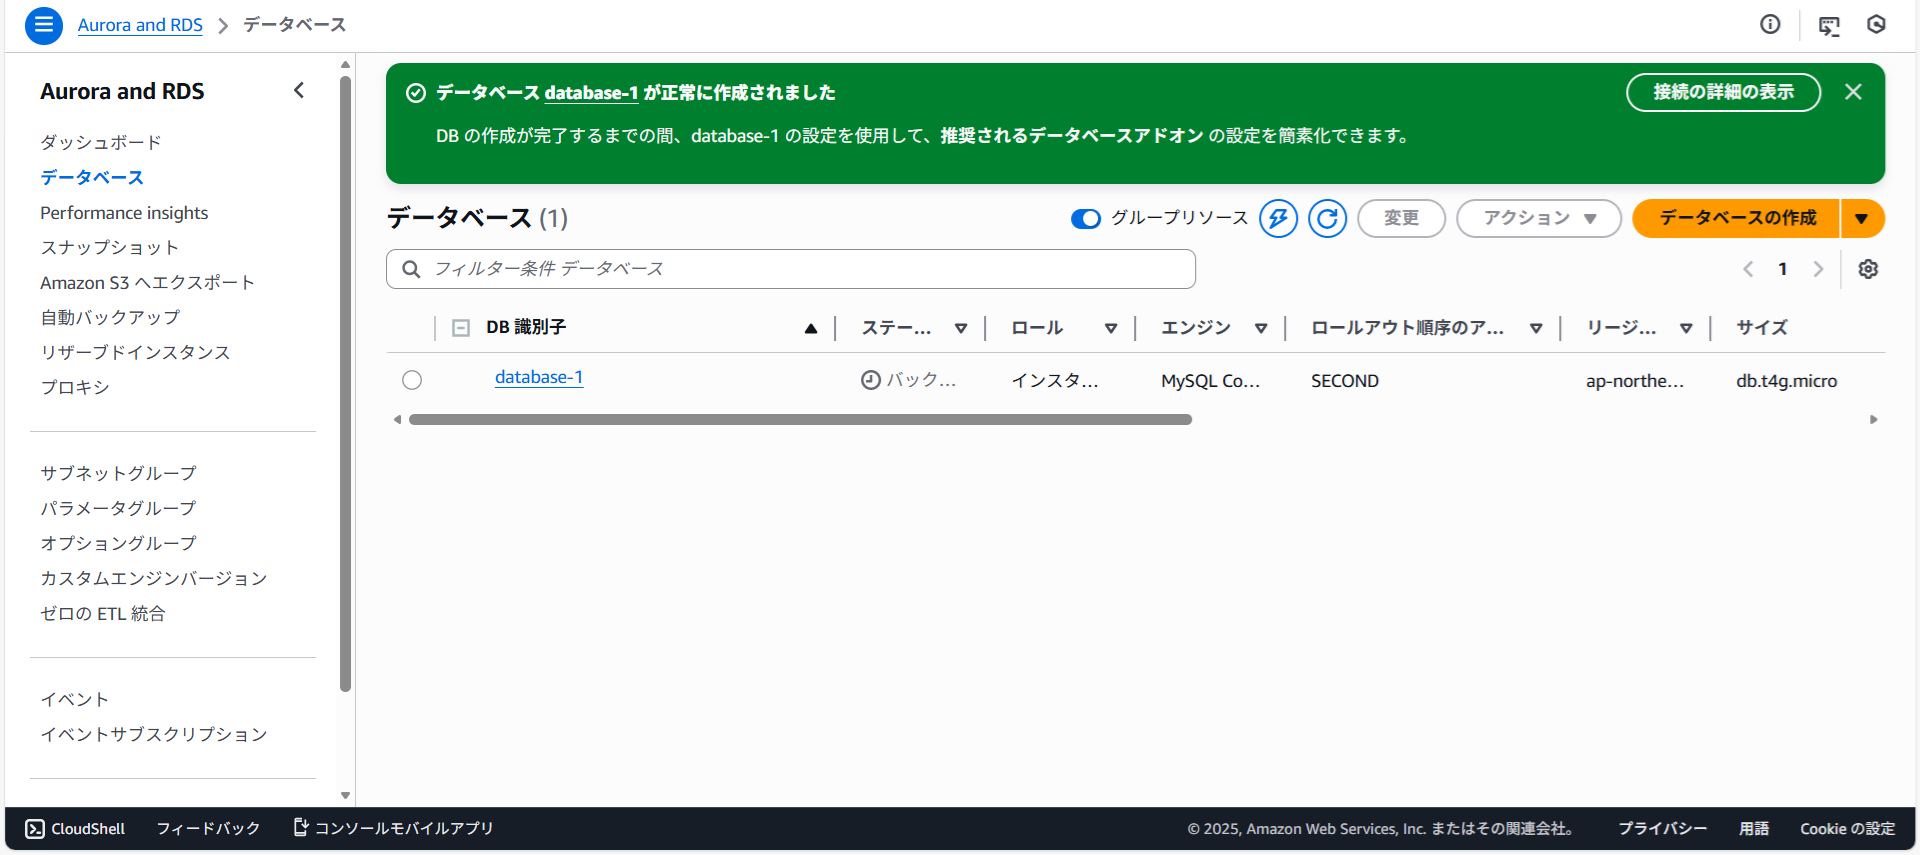This screenshot has height=855, width=1920.
Task: Click the hexagon settings icon in header
Action: tap(1876, 25)
